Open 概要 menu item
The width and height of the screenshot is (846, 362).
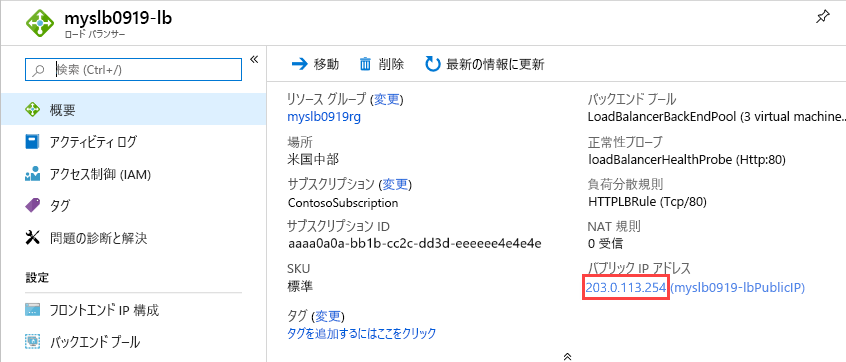[x=133, y=110]
